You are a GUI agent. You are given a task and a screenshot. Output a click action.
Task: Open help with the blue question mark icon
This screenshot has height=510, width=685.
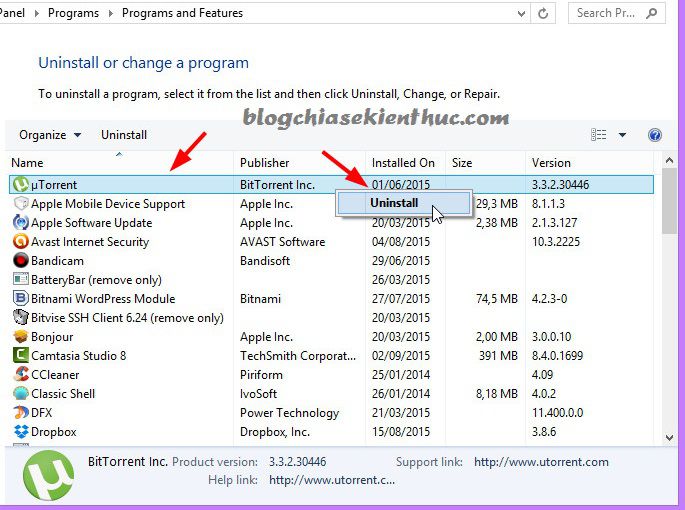tap(654, 135)
